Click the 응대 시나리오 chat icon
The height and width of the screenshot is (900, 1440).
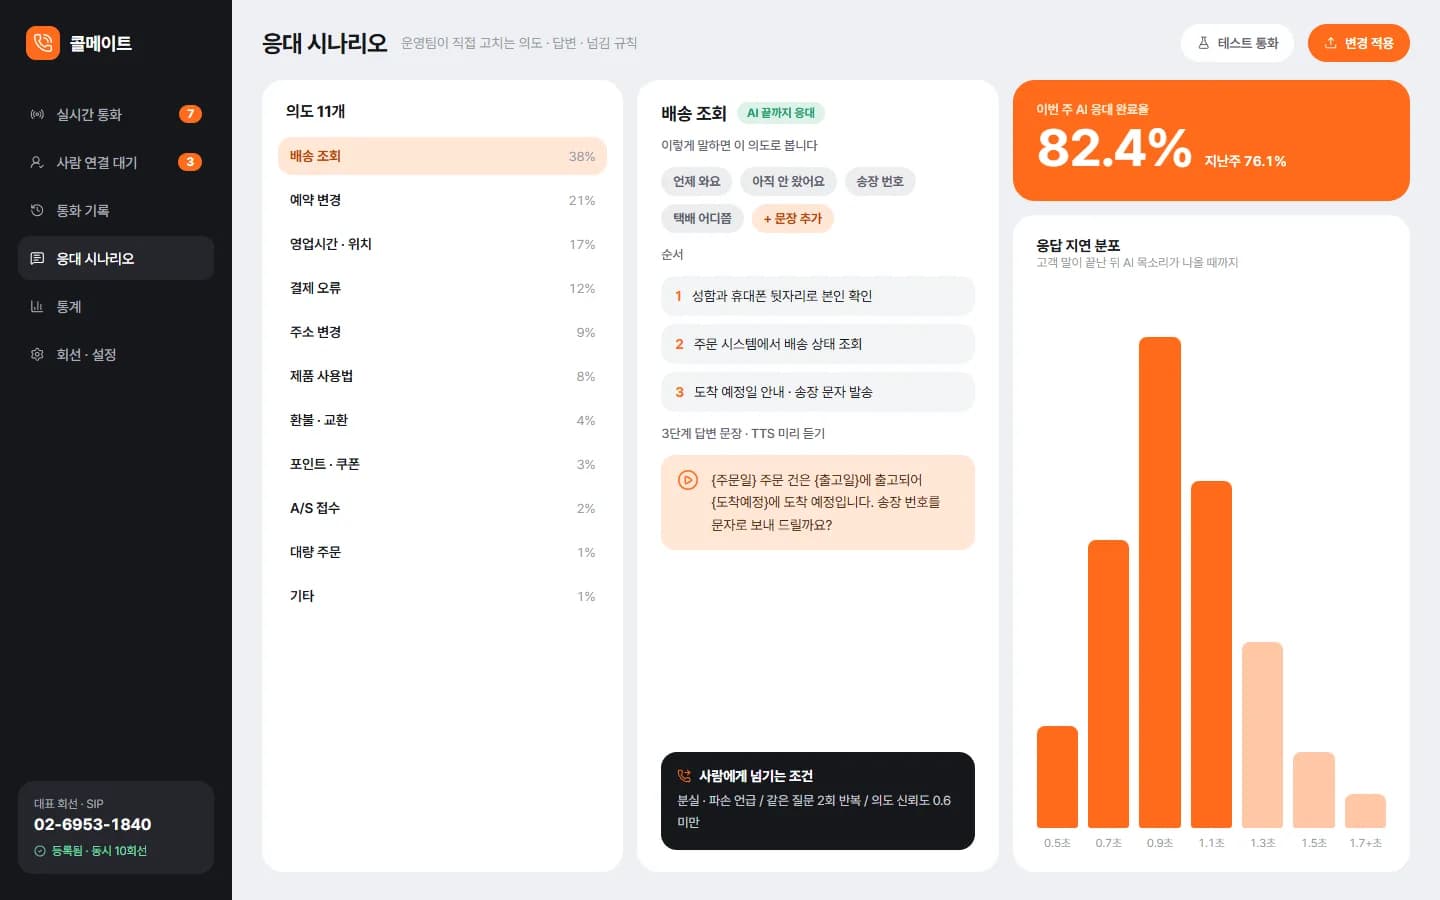(x=37, y=258)
